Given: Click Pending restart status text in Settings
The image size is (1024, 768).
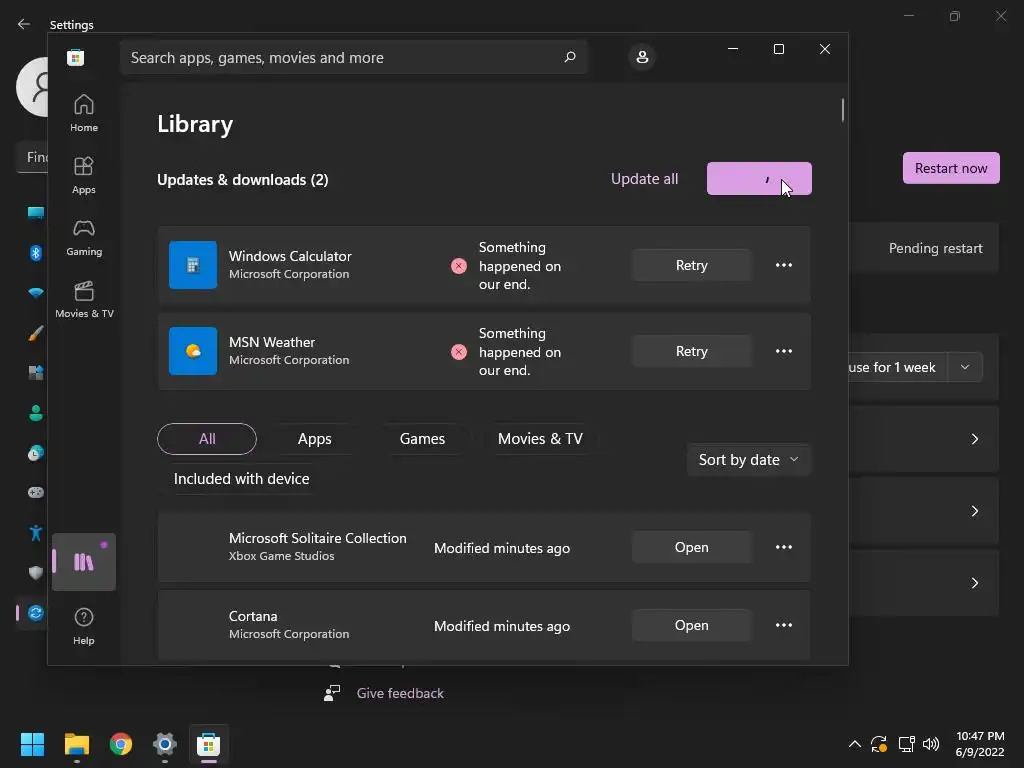Looking at the screenshot, I should pos(935,248).
